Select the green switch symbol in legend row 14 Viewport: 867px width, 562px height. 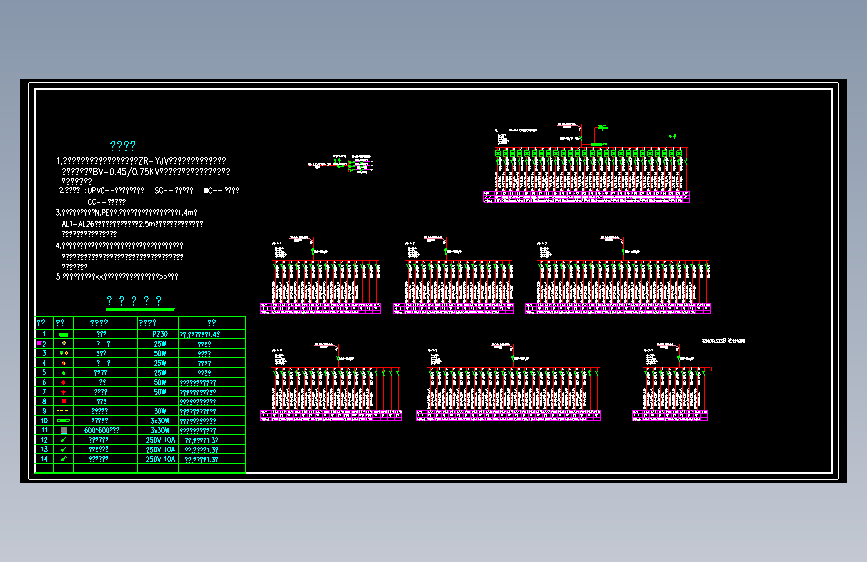pos(64,459)
